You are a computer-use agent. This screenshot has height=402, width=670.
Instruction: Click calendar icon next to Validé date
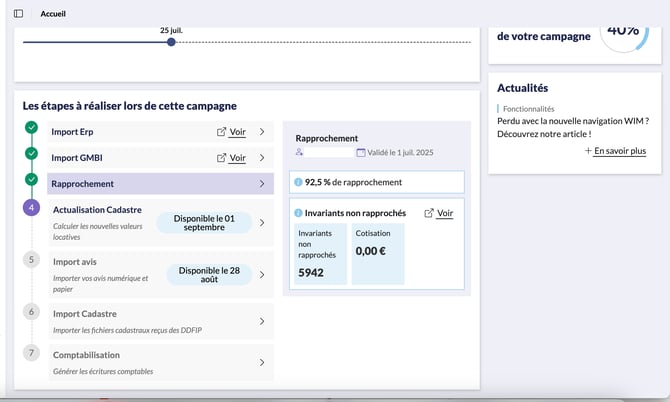[x=361, y=153]
